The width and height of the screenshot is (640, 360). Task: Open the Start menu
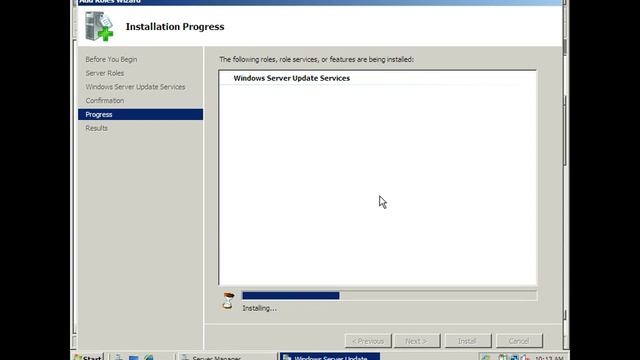[88, 357]
